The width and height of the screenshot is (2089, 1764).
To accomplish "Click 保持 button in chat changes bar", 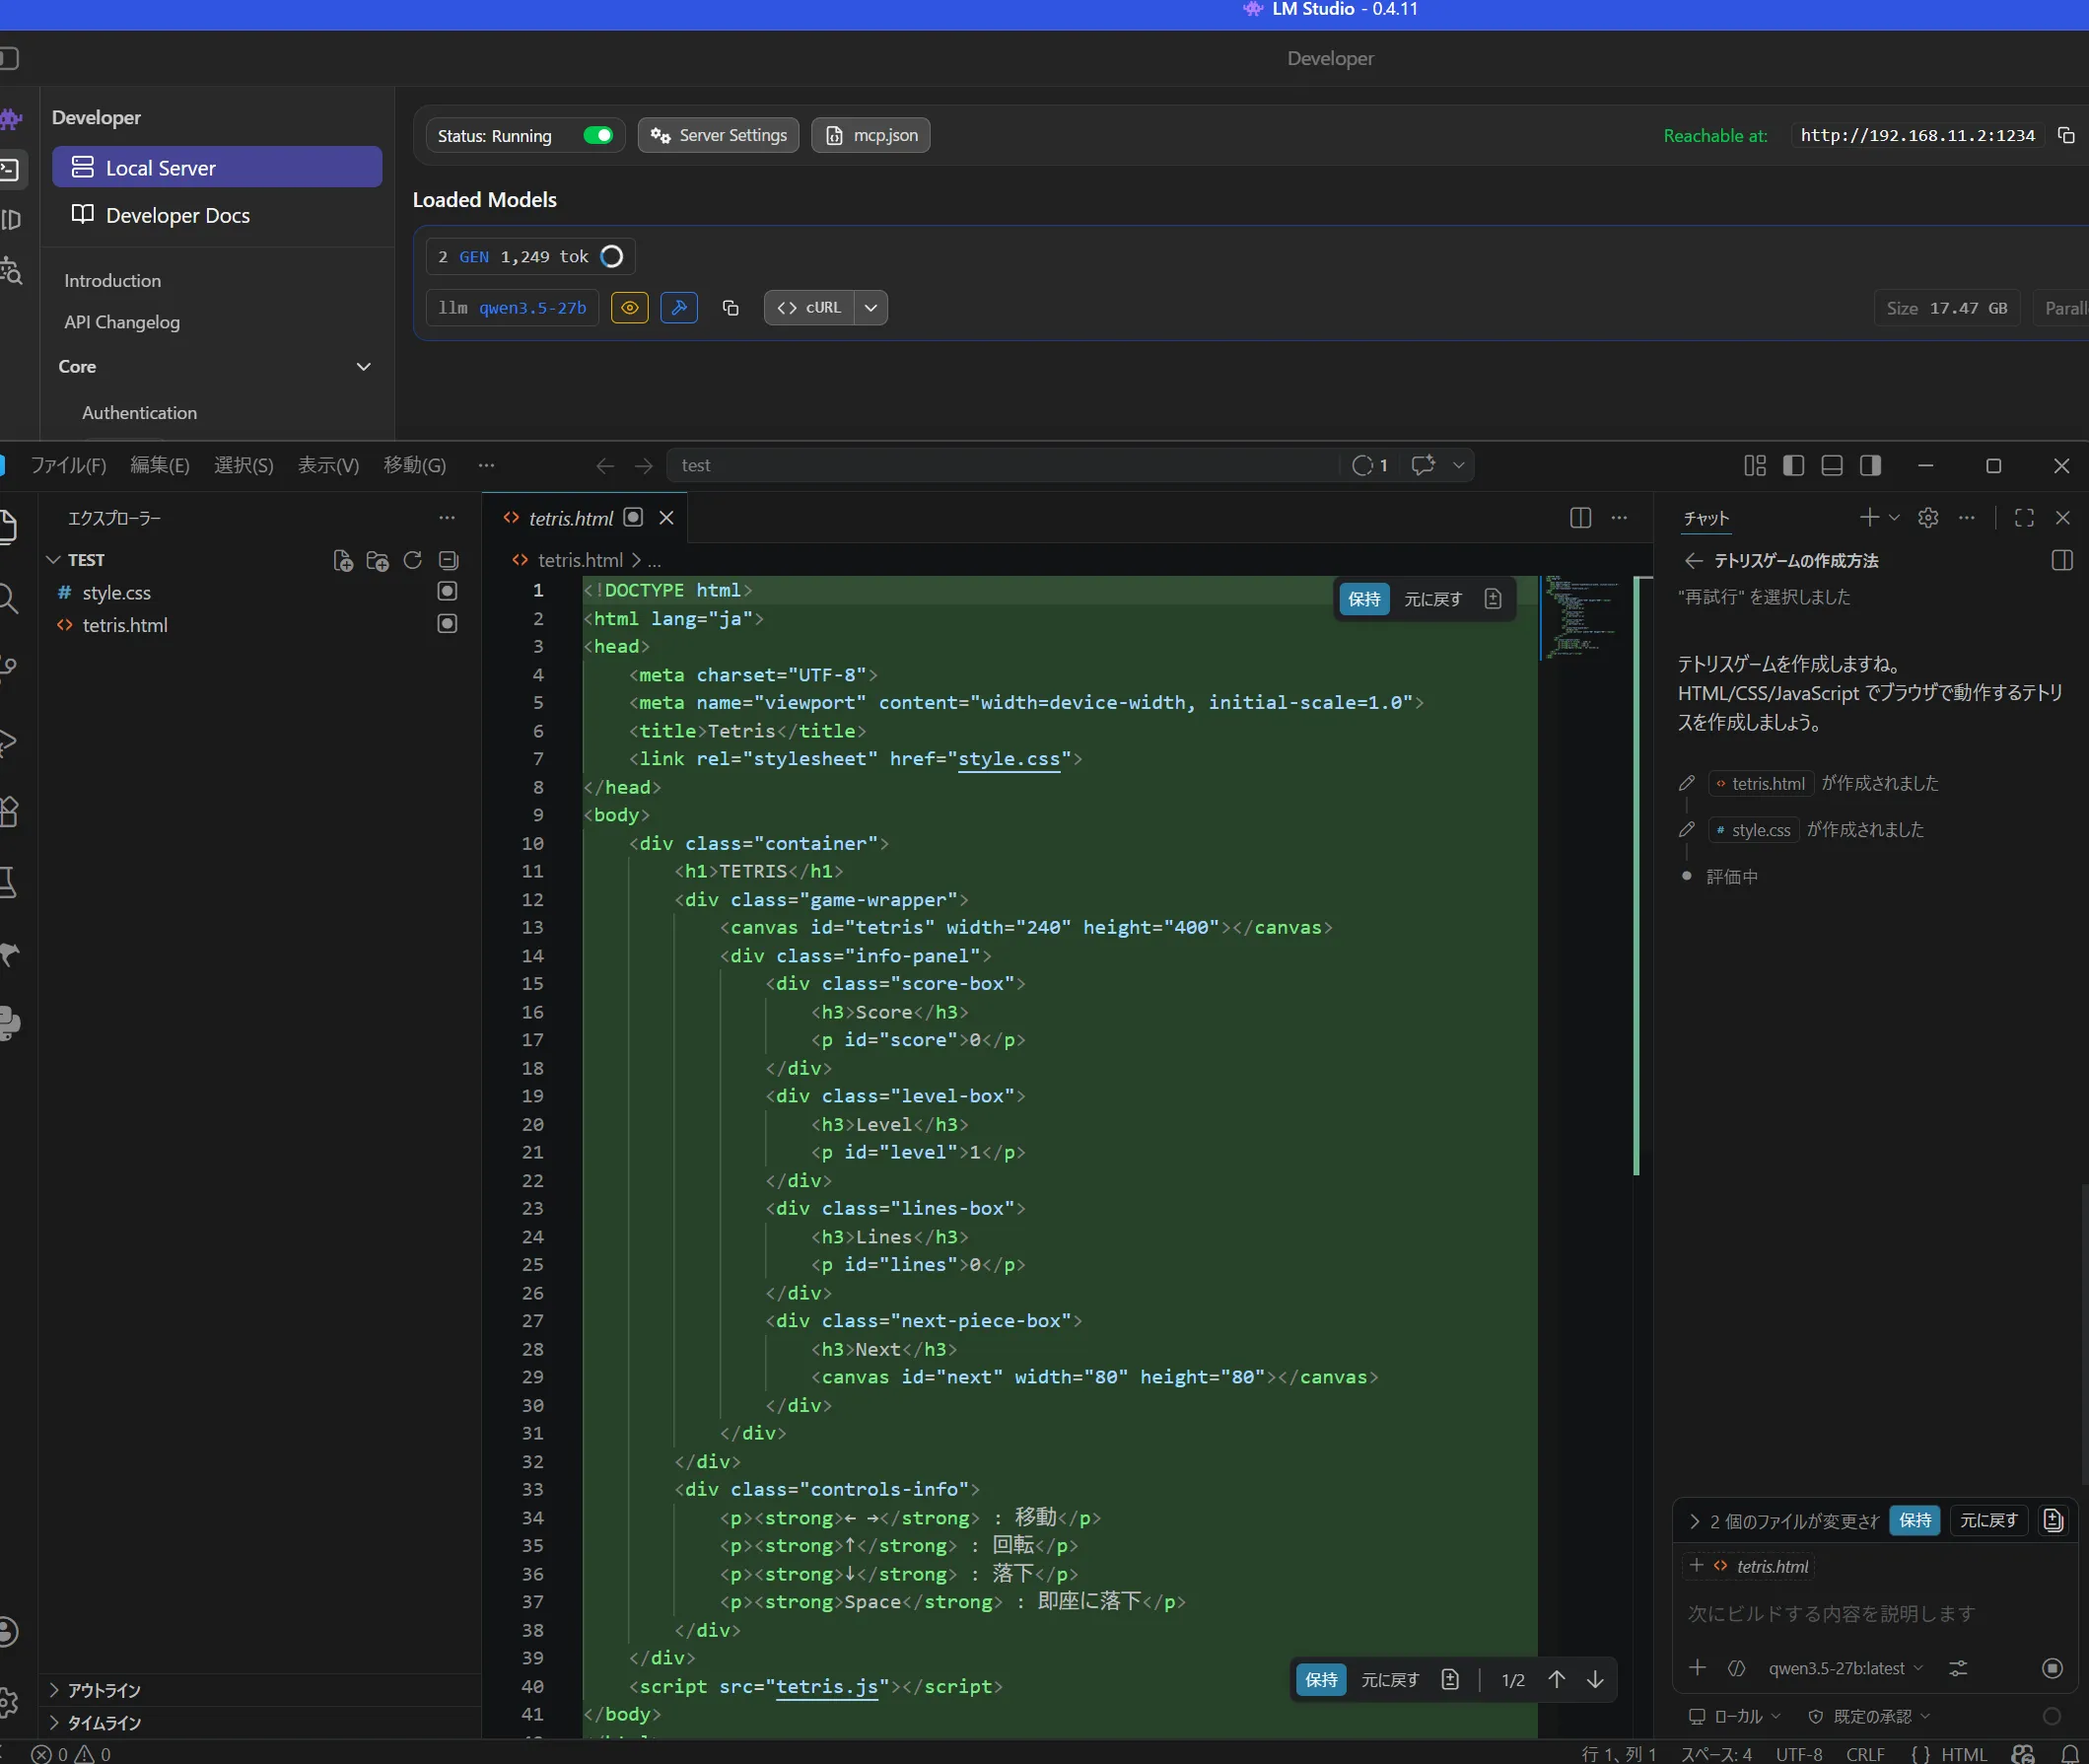I will 1915,1520.
